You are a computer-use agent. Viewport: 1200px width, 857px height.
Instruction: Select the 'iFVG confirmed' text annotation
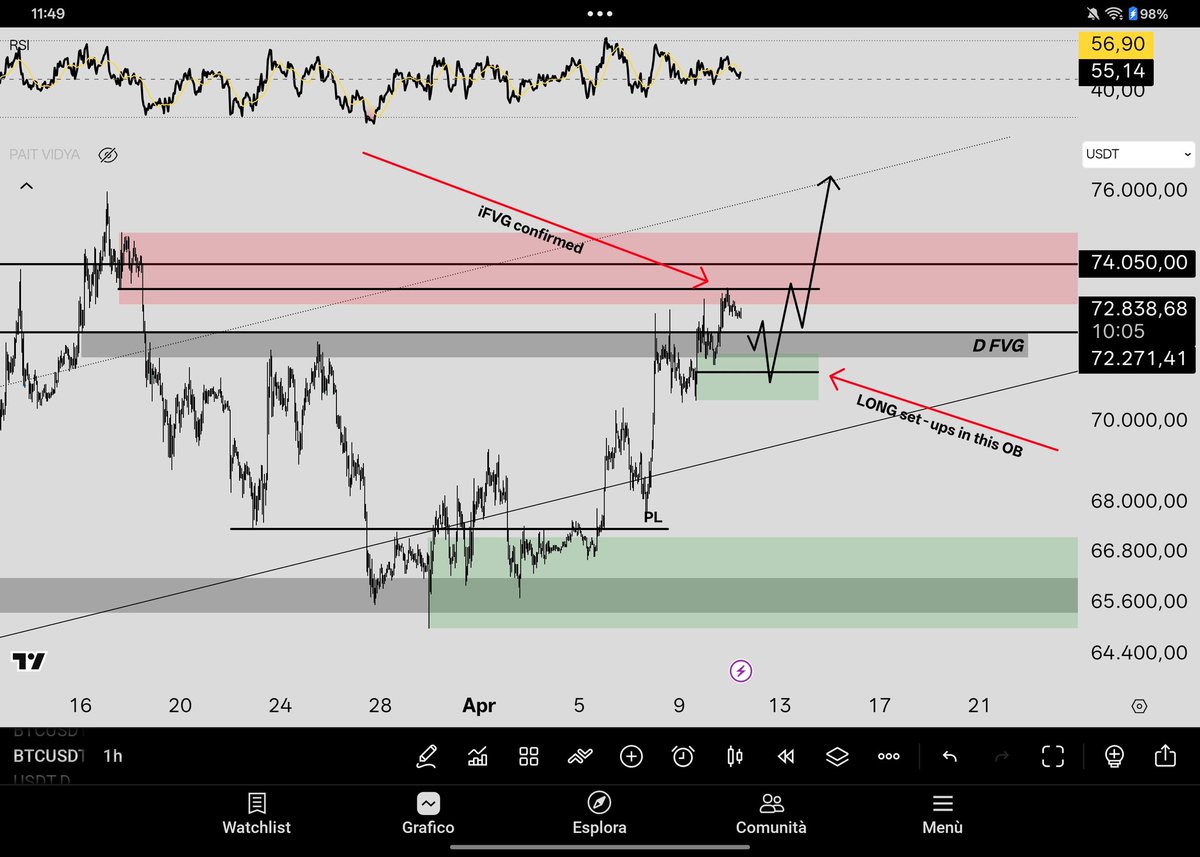click(x=530, y=229)
